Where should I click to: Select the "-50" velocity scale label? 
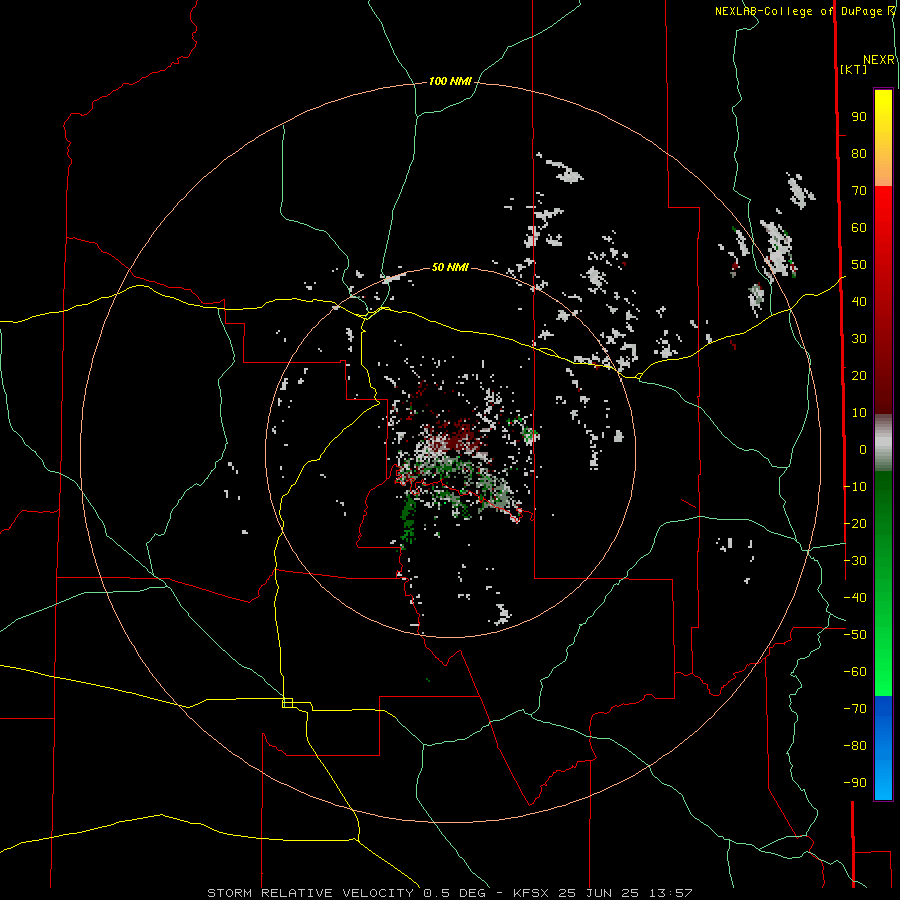point(855,635)
